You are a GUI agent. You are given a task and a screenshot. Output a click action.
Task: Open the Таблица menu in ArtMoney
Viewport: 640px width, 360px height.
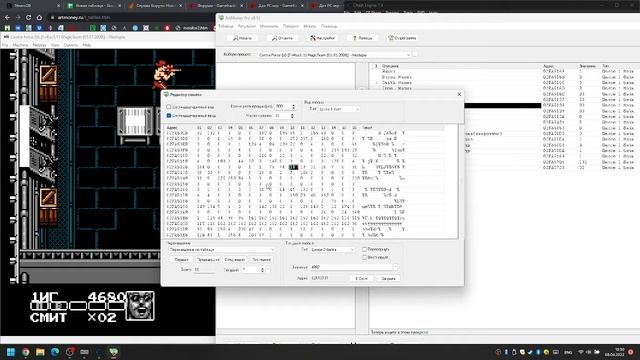click(225, 26)
